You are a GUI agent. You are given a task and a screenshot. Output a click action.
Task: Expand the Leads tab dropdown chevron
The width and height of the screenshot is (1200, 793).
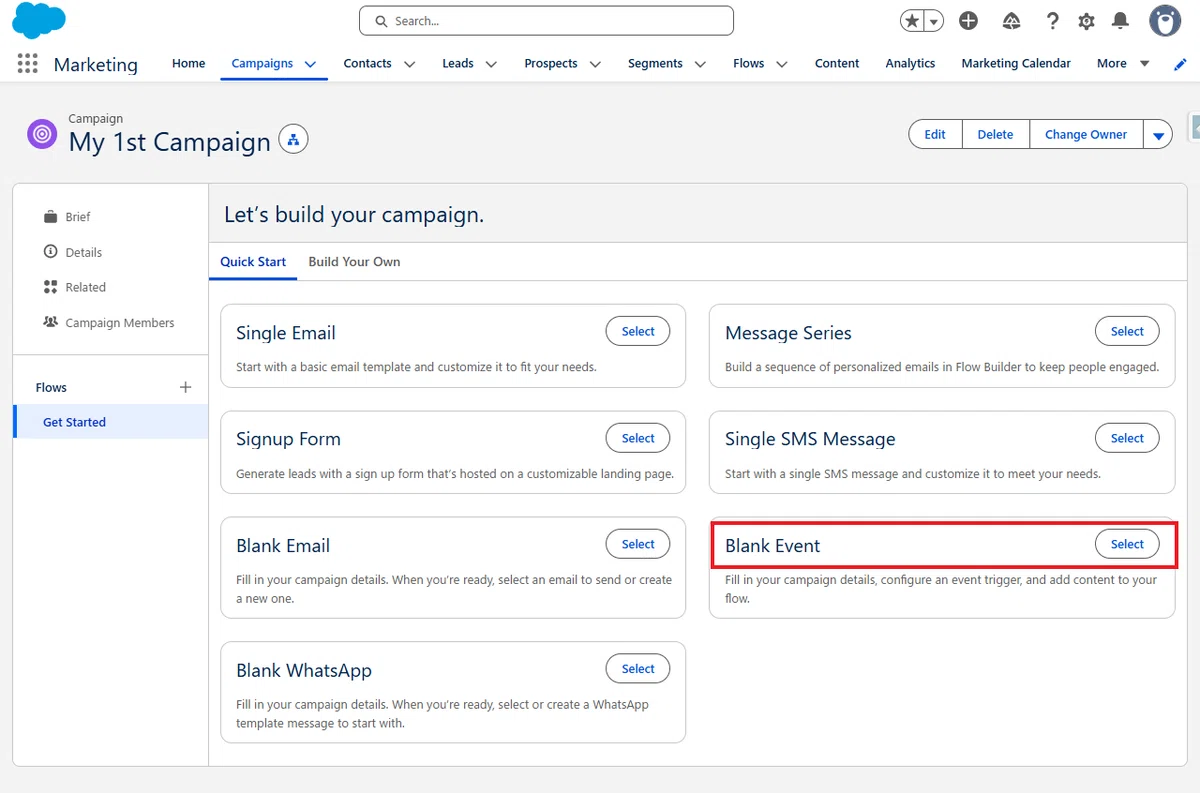pos(491,64)
